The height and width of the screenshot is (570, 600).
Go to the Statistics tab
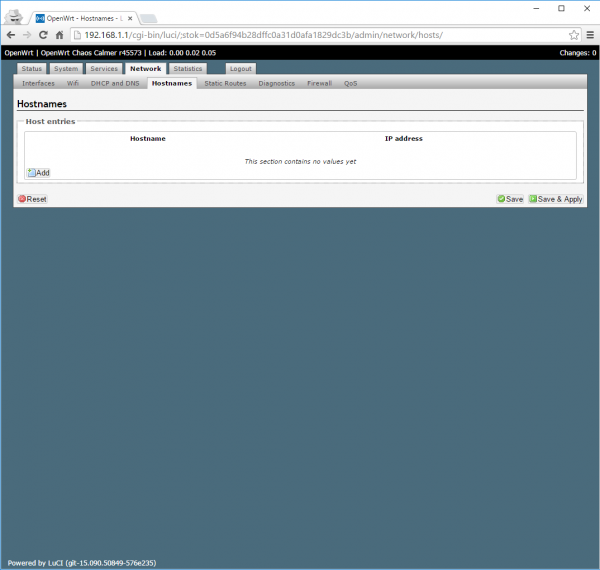[187, 69]
